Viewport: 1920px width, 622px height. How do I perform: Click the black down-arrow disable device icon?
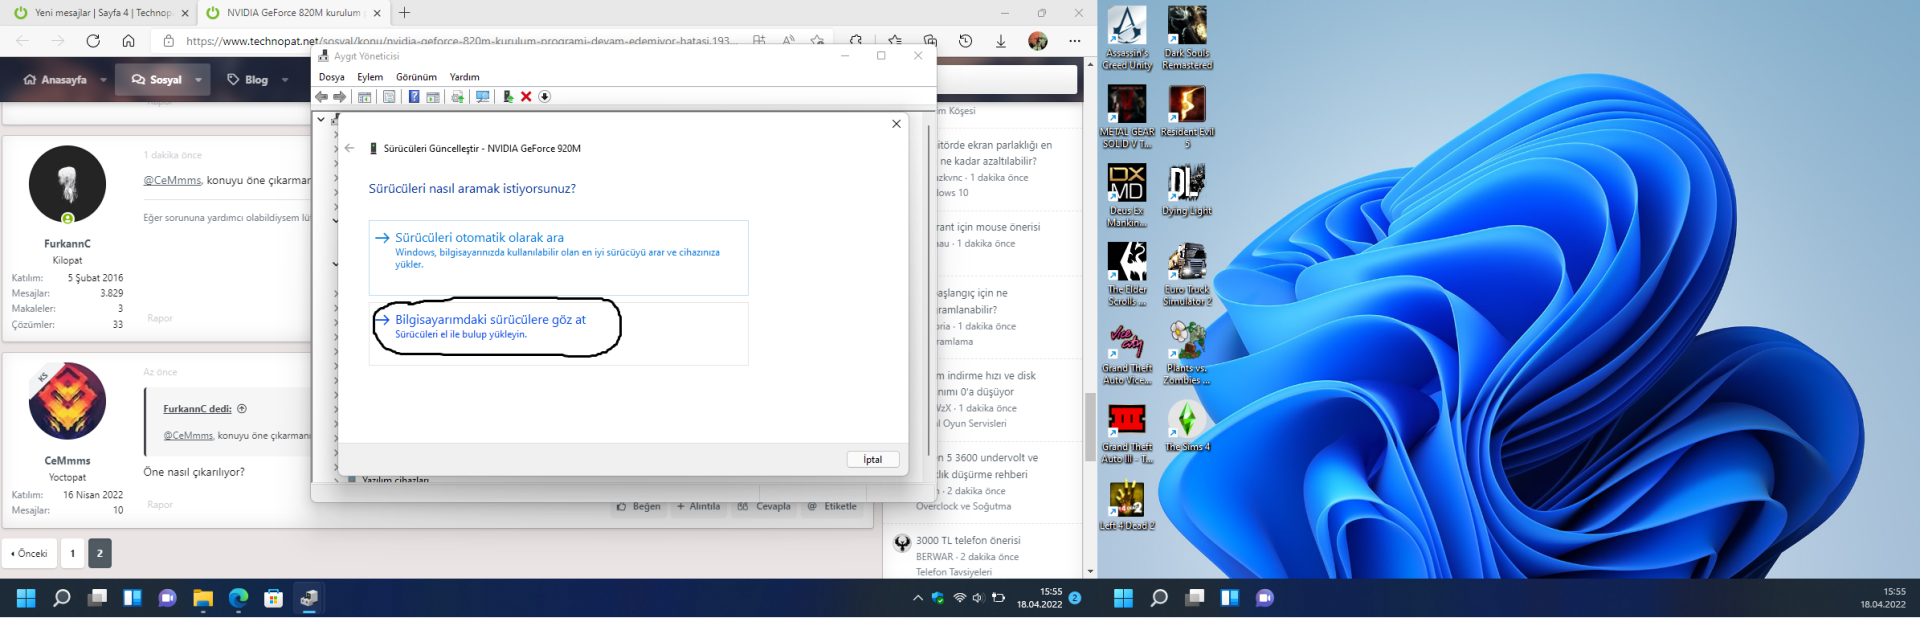pos(545,97)
